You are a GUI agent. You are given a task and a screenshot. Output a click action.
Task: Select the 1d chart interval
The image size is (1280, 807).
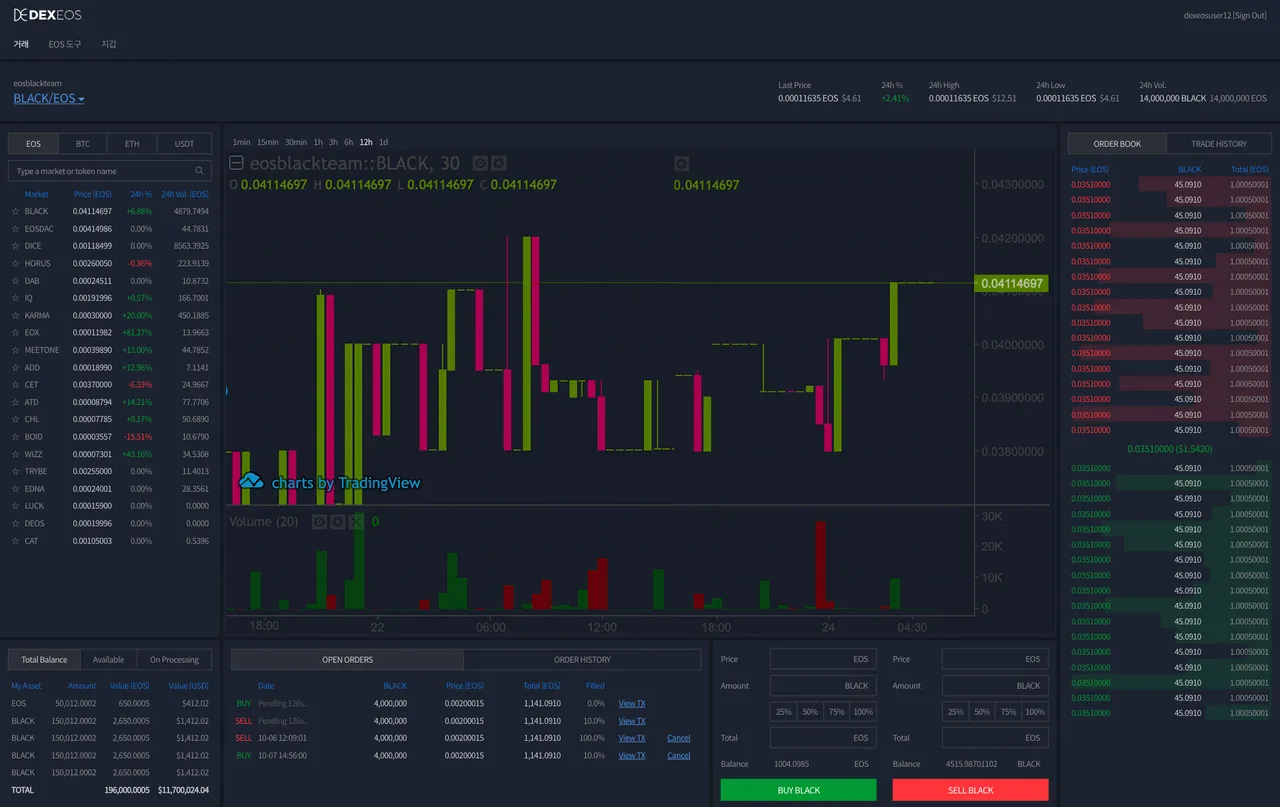(x=384, y=142)
